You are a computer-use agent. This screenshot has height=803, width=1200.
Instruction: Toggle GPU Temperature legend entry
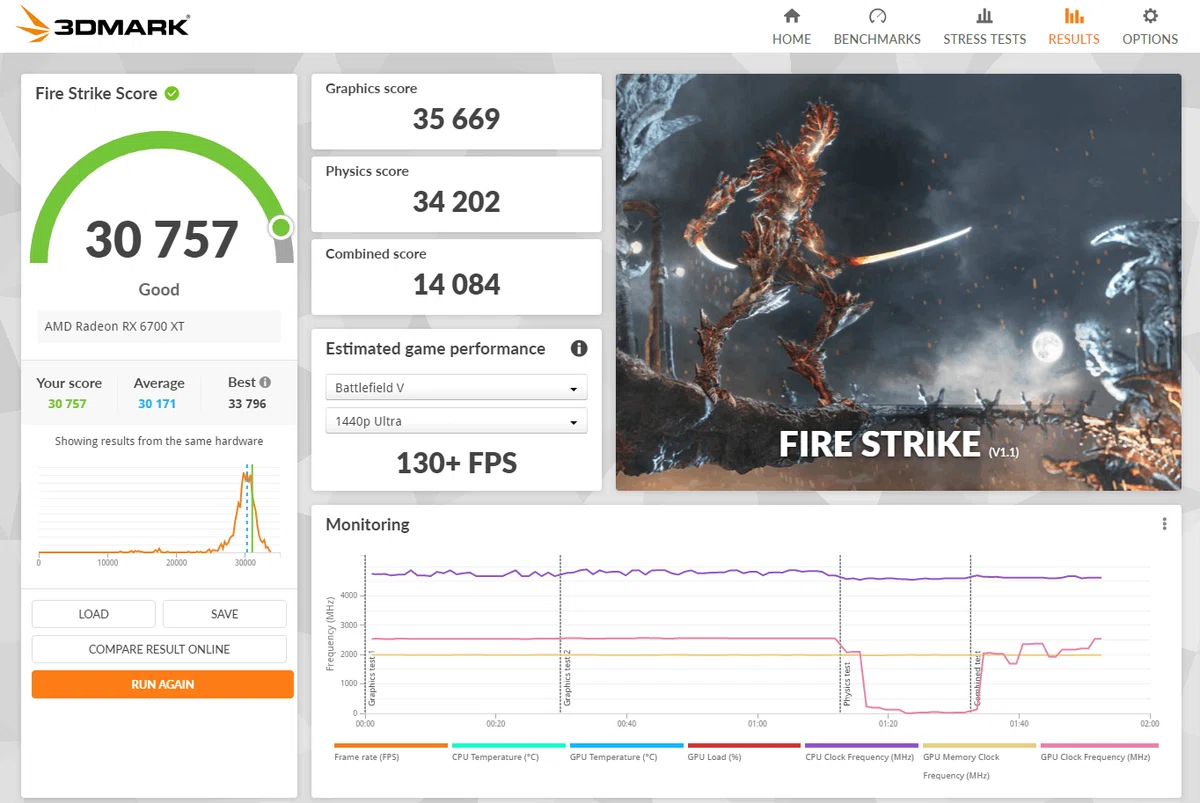(627, 752)
